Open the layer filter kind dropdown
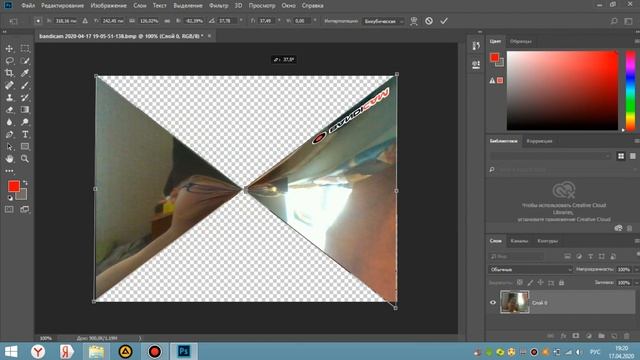This screenshot has width=640, height=360. pos(516,256)
